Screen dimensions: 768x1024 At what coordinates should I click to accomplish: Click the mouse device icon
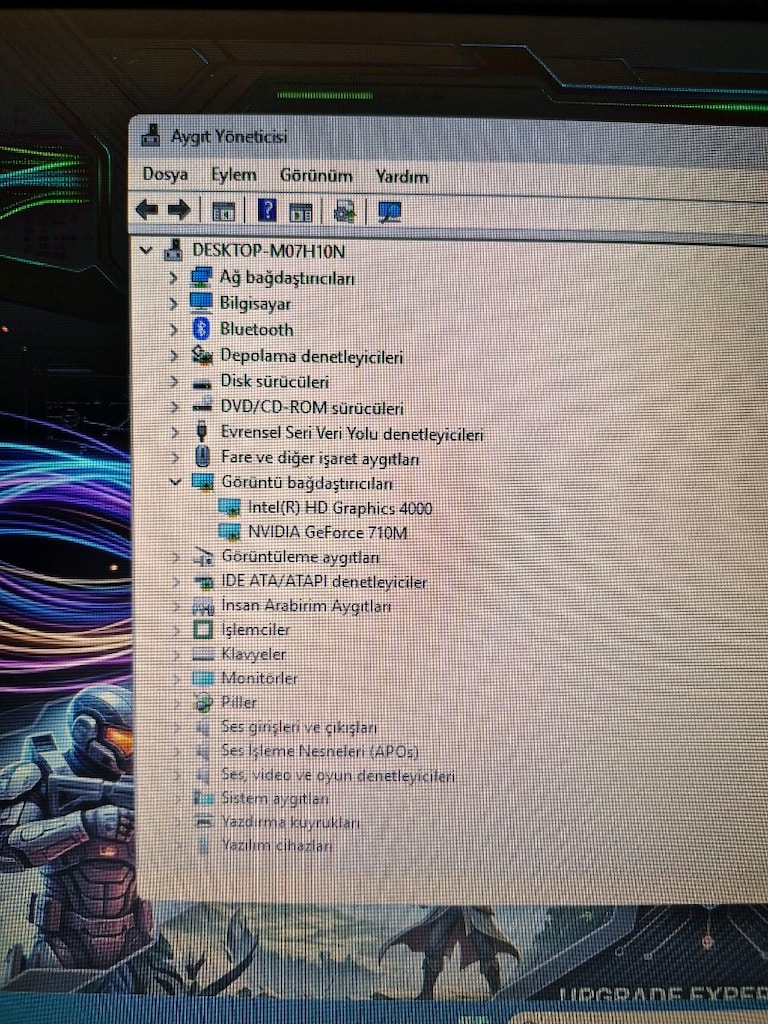(203, 456)
